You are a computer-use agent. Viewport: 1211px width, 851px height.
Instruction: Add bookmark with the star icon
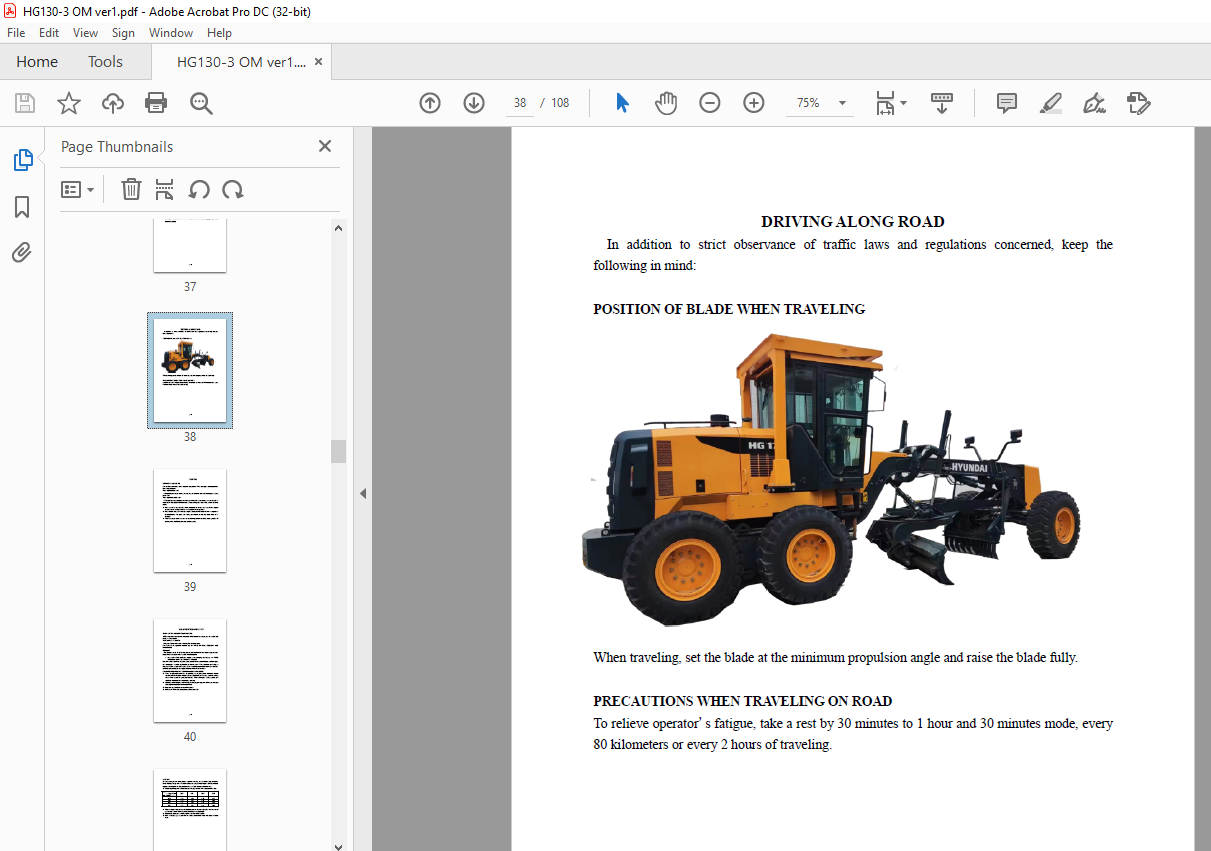(x=68, y=103)
